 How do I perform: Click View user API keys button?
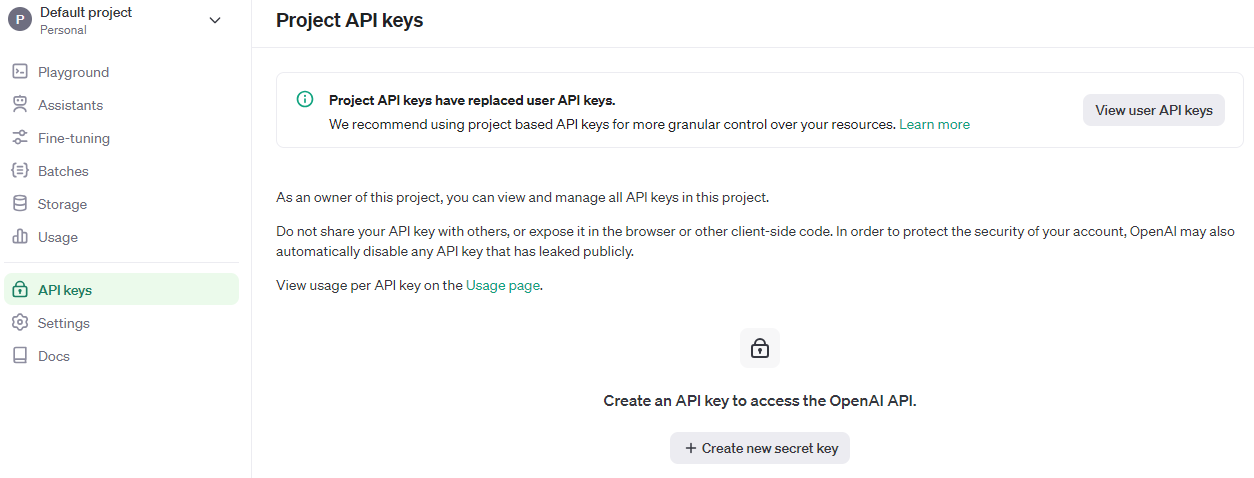[x=1154, y=110]
